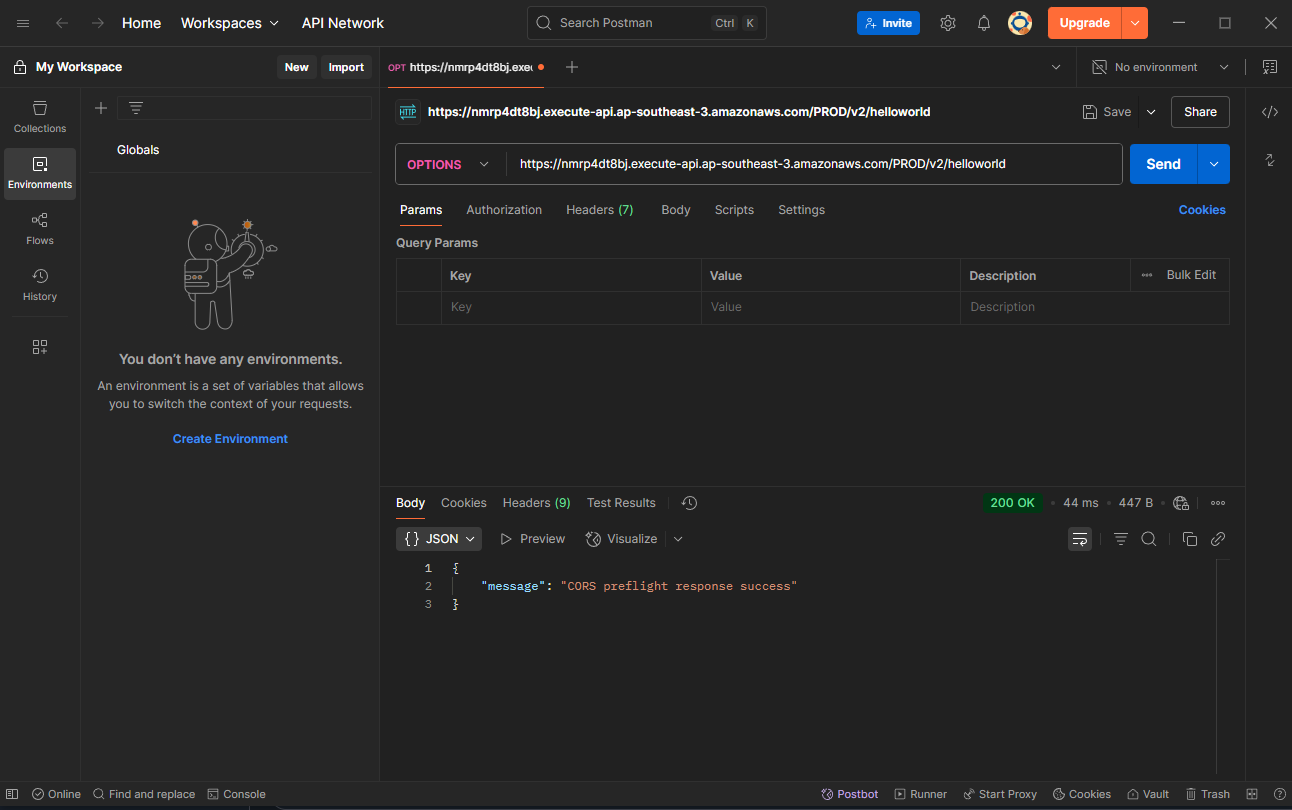The height and width of the screenshot is (810, 1292).
Task: Open notifications bell
Action: [x=984, y=23]
